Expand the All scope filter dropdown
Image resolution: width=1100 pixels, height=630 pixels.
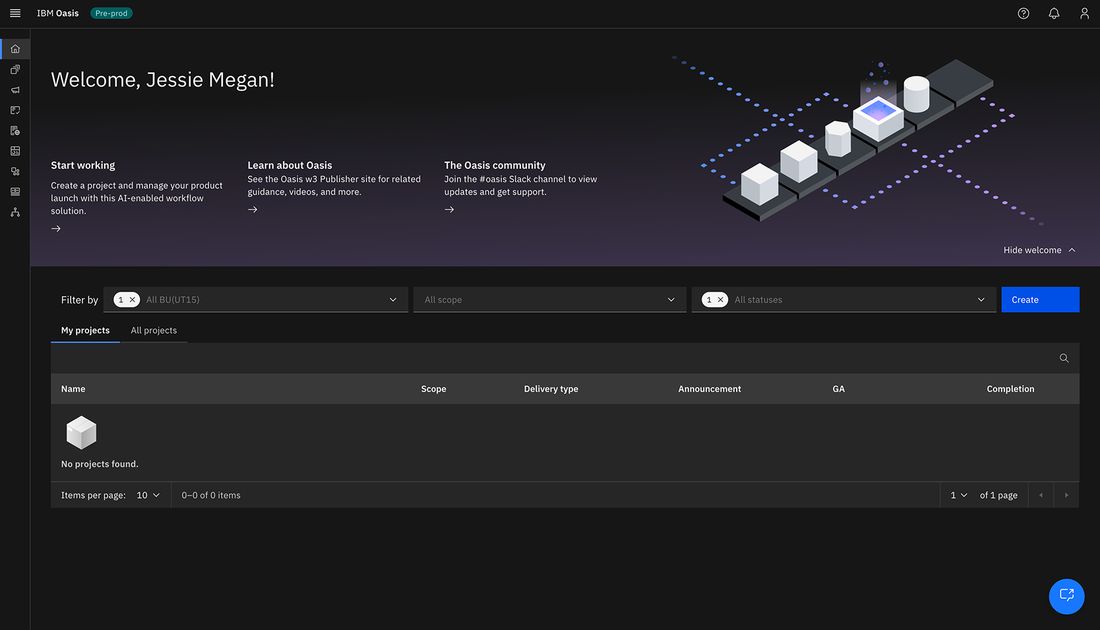point(549,300)
